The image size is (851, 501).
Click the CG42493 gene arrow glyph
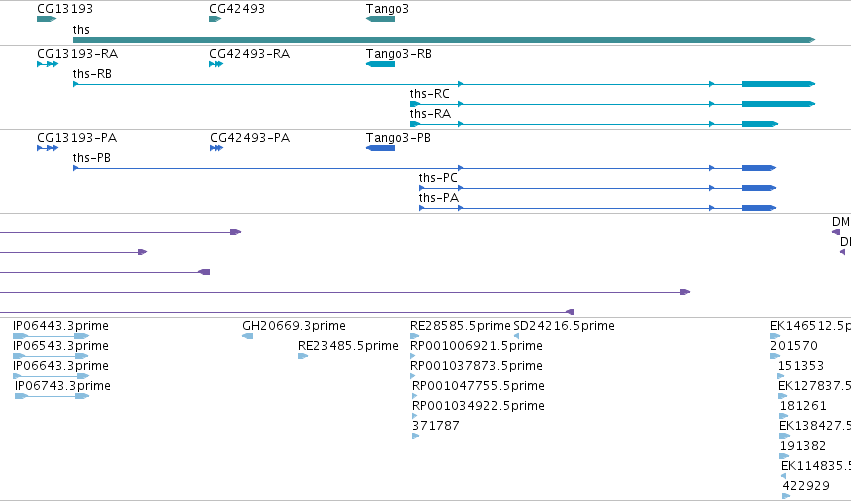tap(215, 19)
